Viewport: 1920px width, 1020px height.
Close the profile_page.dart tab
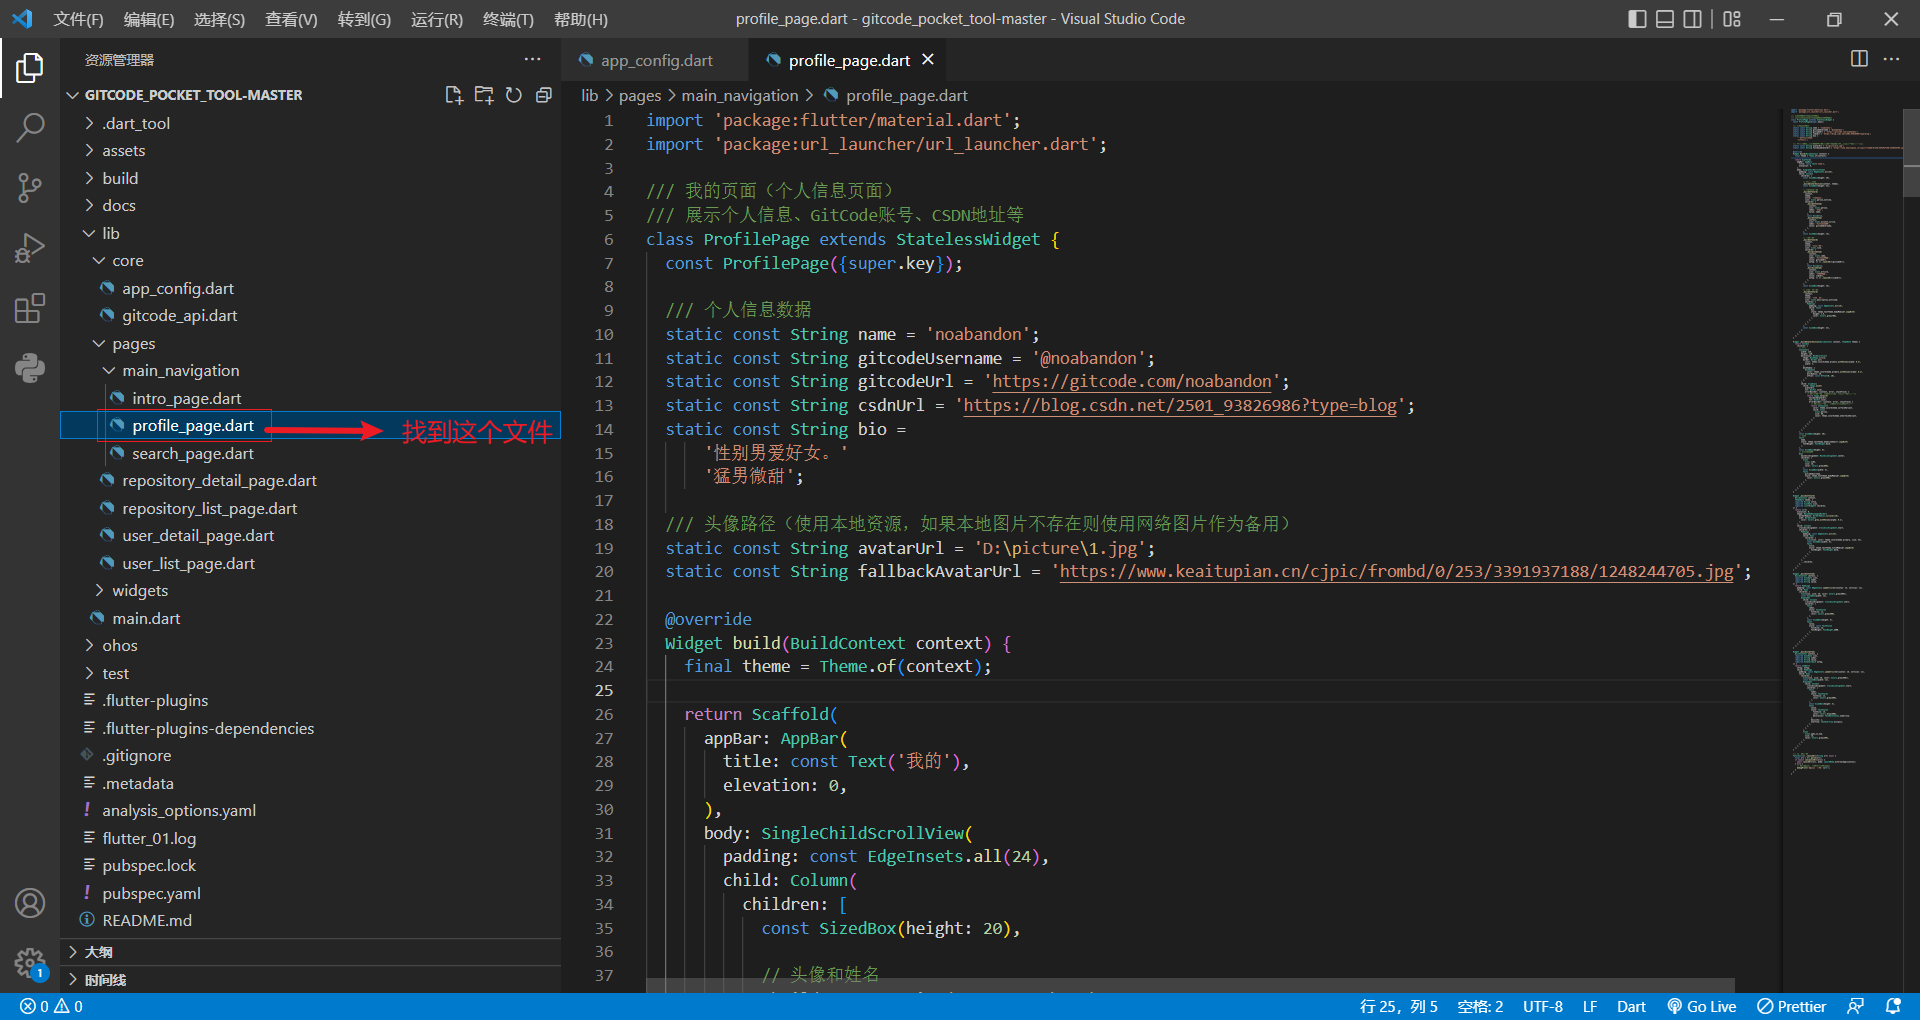928,60
